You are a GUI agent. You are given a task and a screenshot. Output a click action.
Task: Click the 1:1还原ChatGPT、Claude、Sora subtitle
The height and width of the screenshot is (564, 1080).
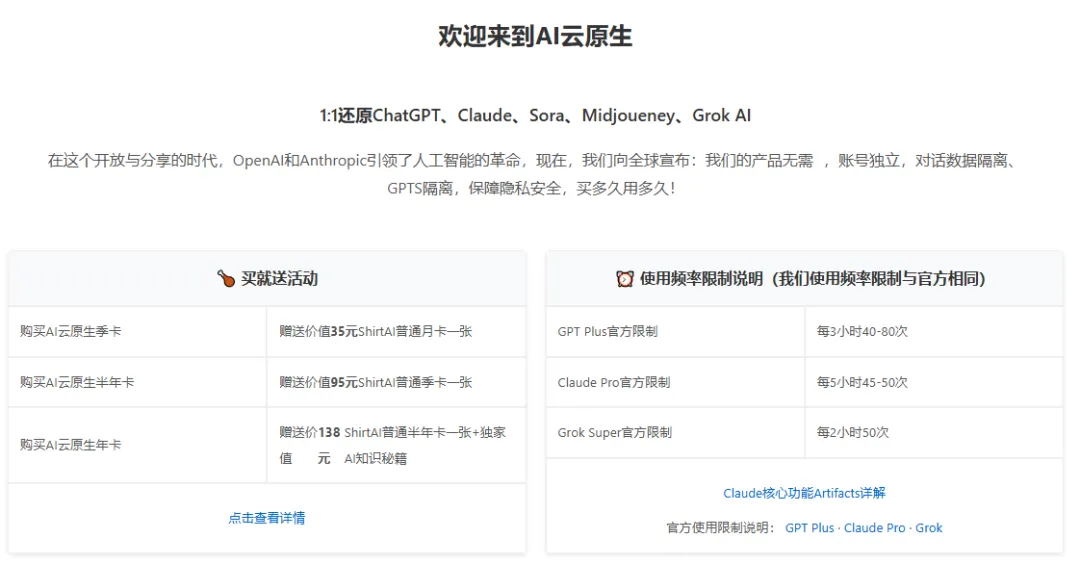535,116
